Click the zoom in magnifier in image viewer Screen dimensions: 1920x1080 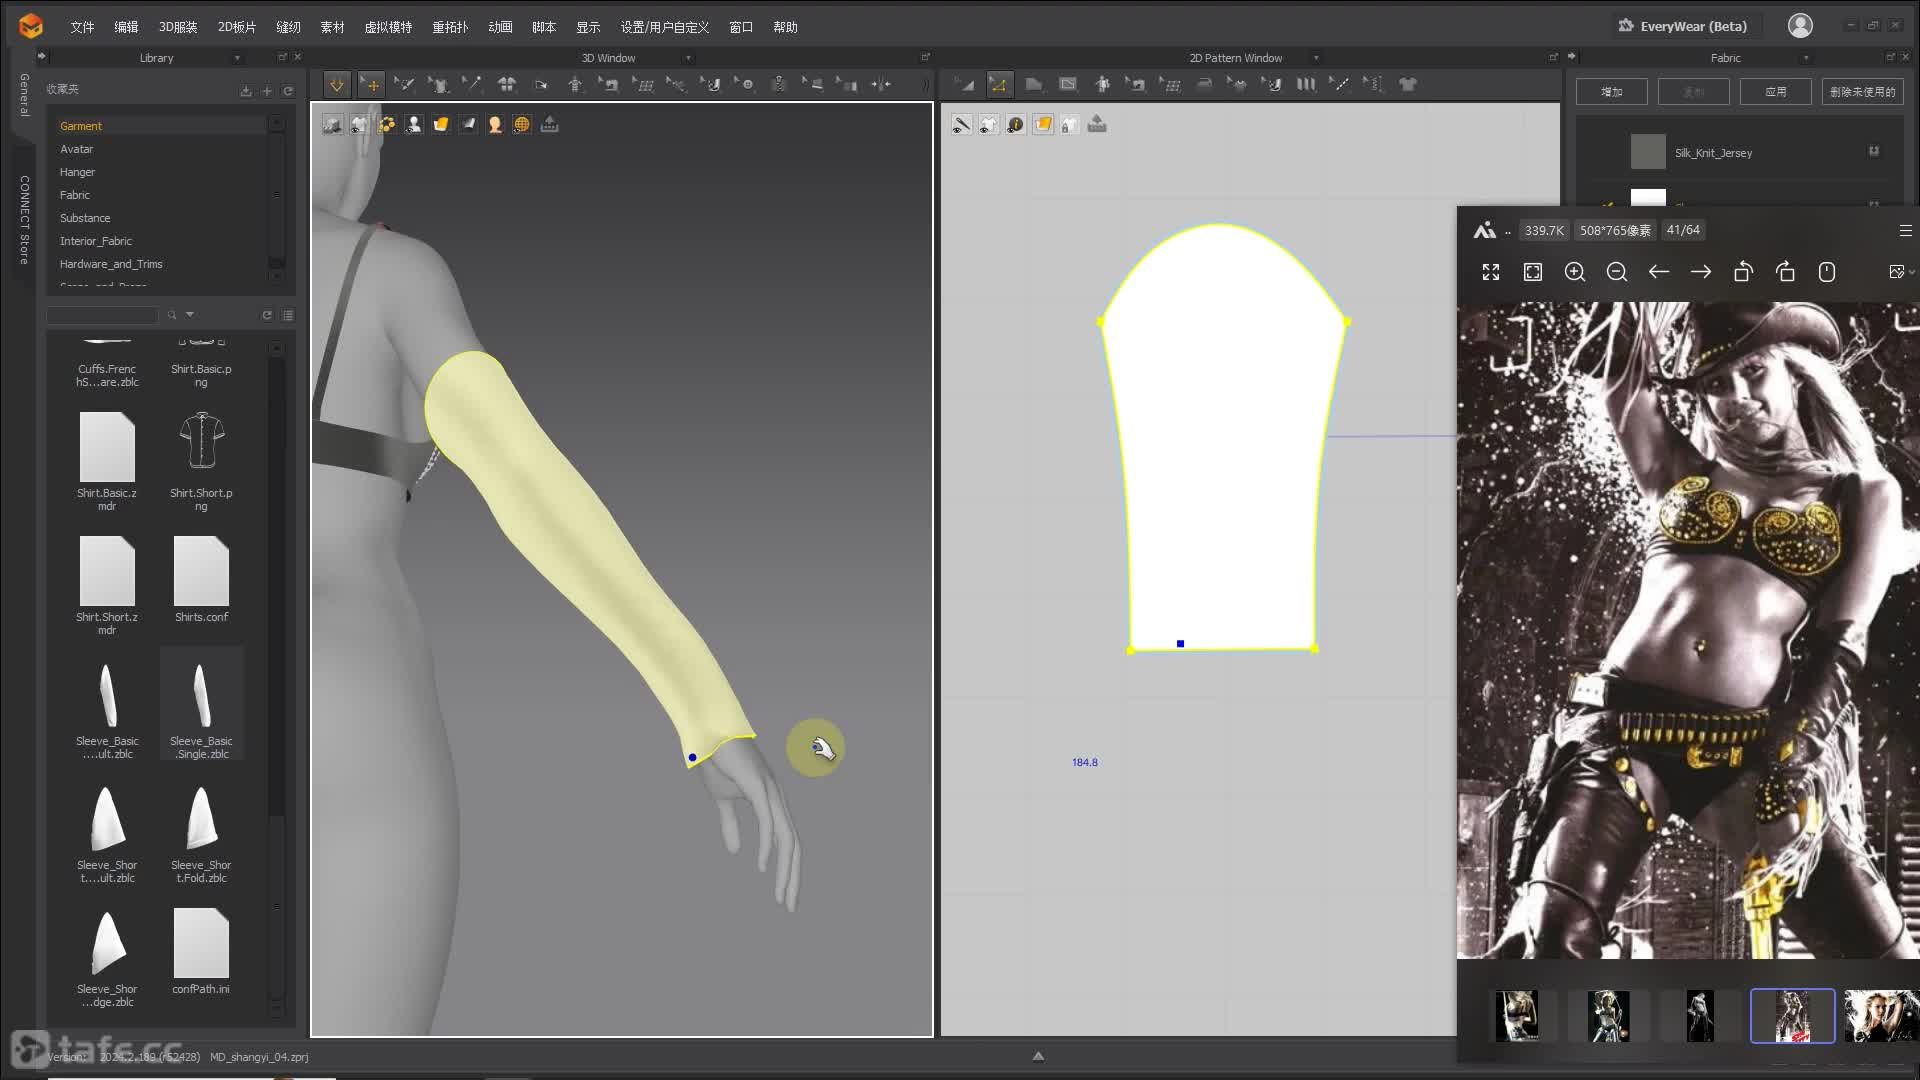click(1575, 272)
